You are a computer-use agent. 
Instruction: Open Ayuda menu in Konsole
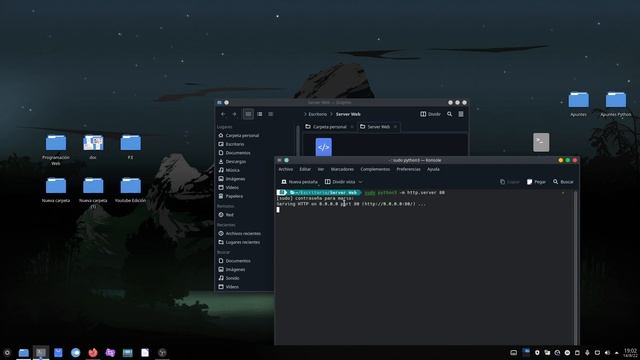click(433, 169)
